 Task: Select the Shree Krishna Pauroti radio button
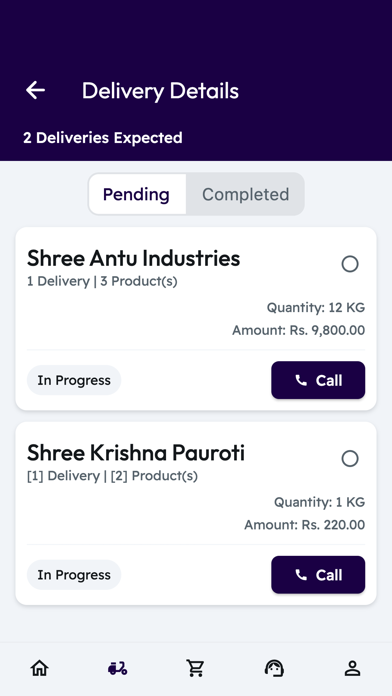[350, 459]
